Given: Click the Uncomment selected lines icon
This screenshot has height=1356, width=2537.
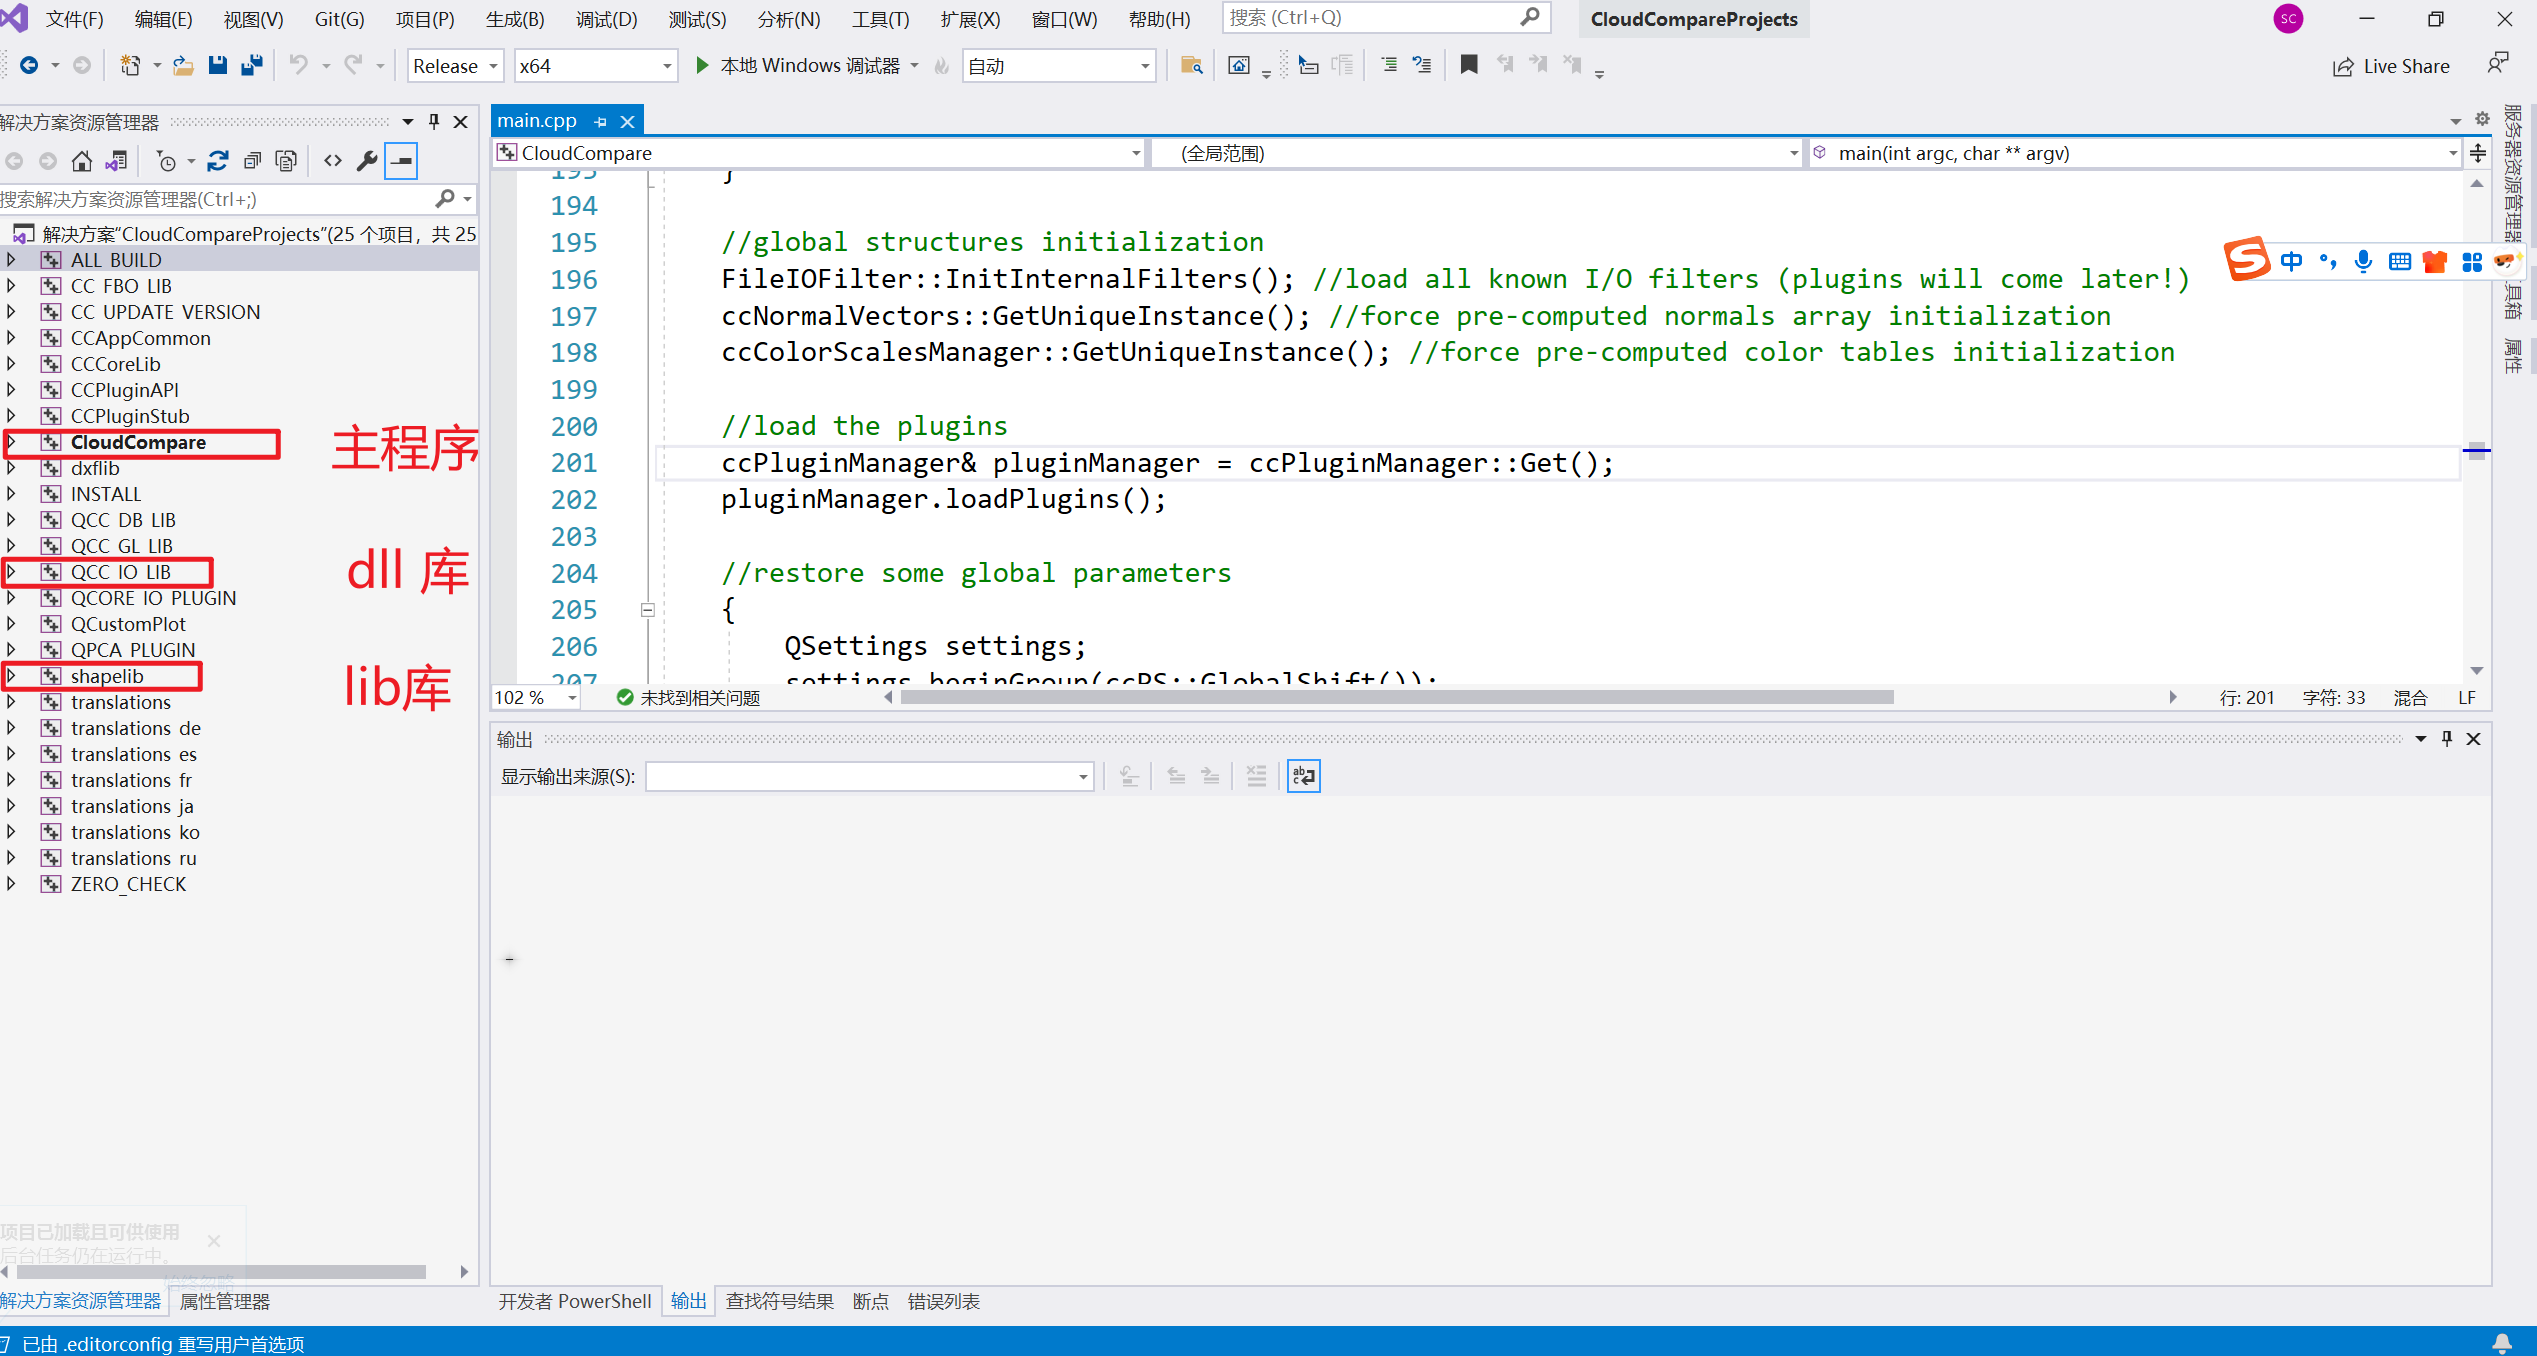Looking at the screenshot, I should pos(1422,66).
